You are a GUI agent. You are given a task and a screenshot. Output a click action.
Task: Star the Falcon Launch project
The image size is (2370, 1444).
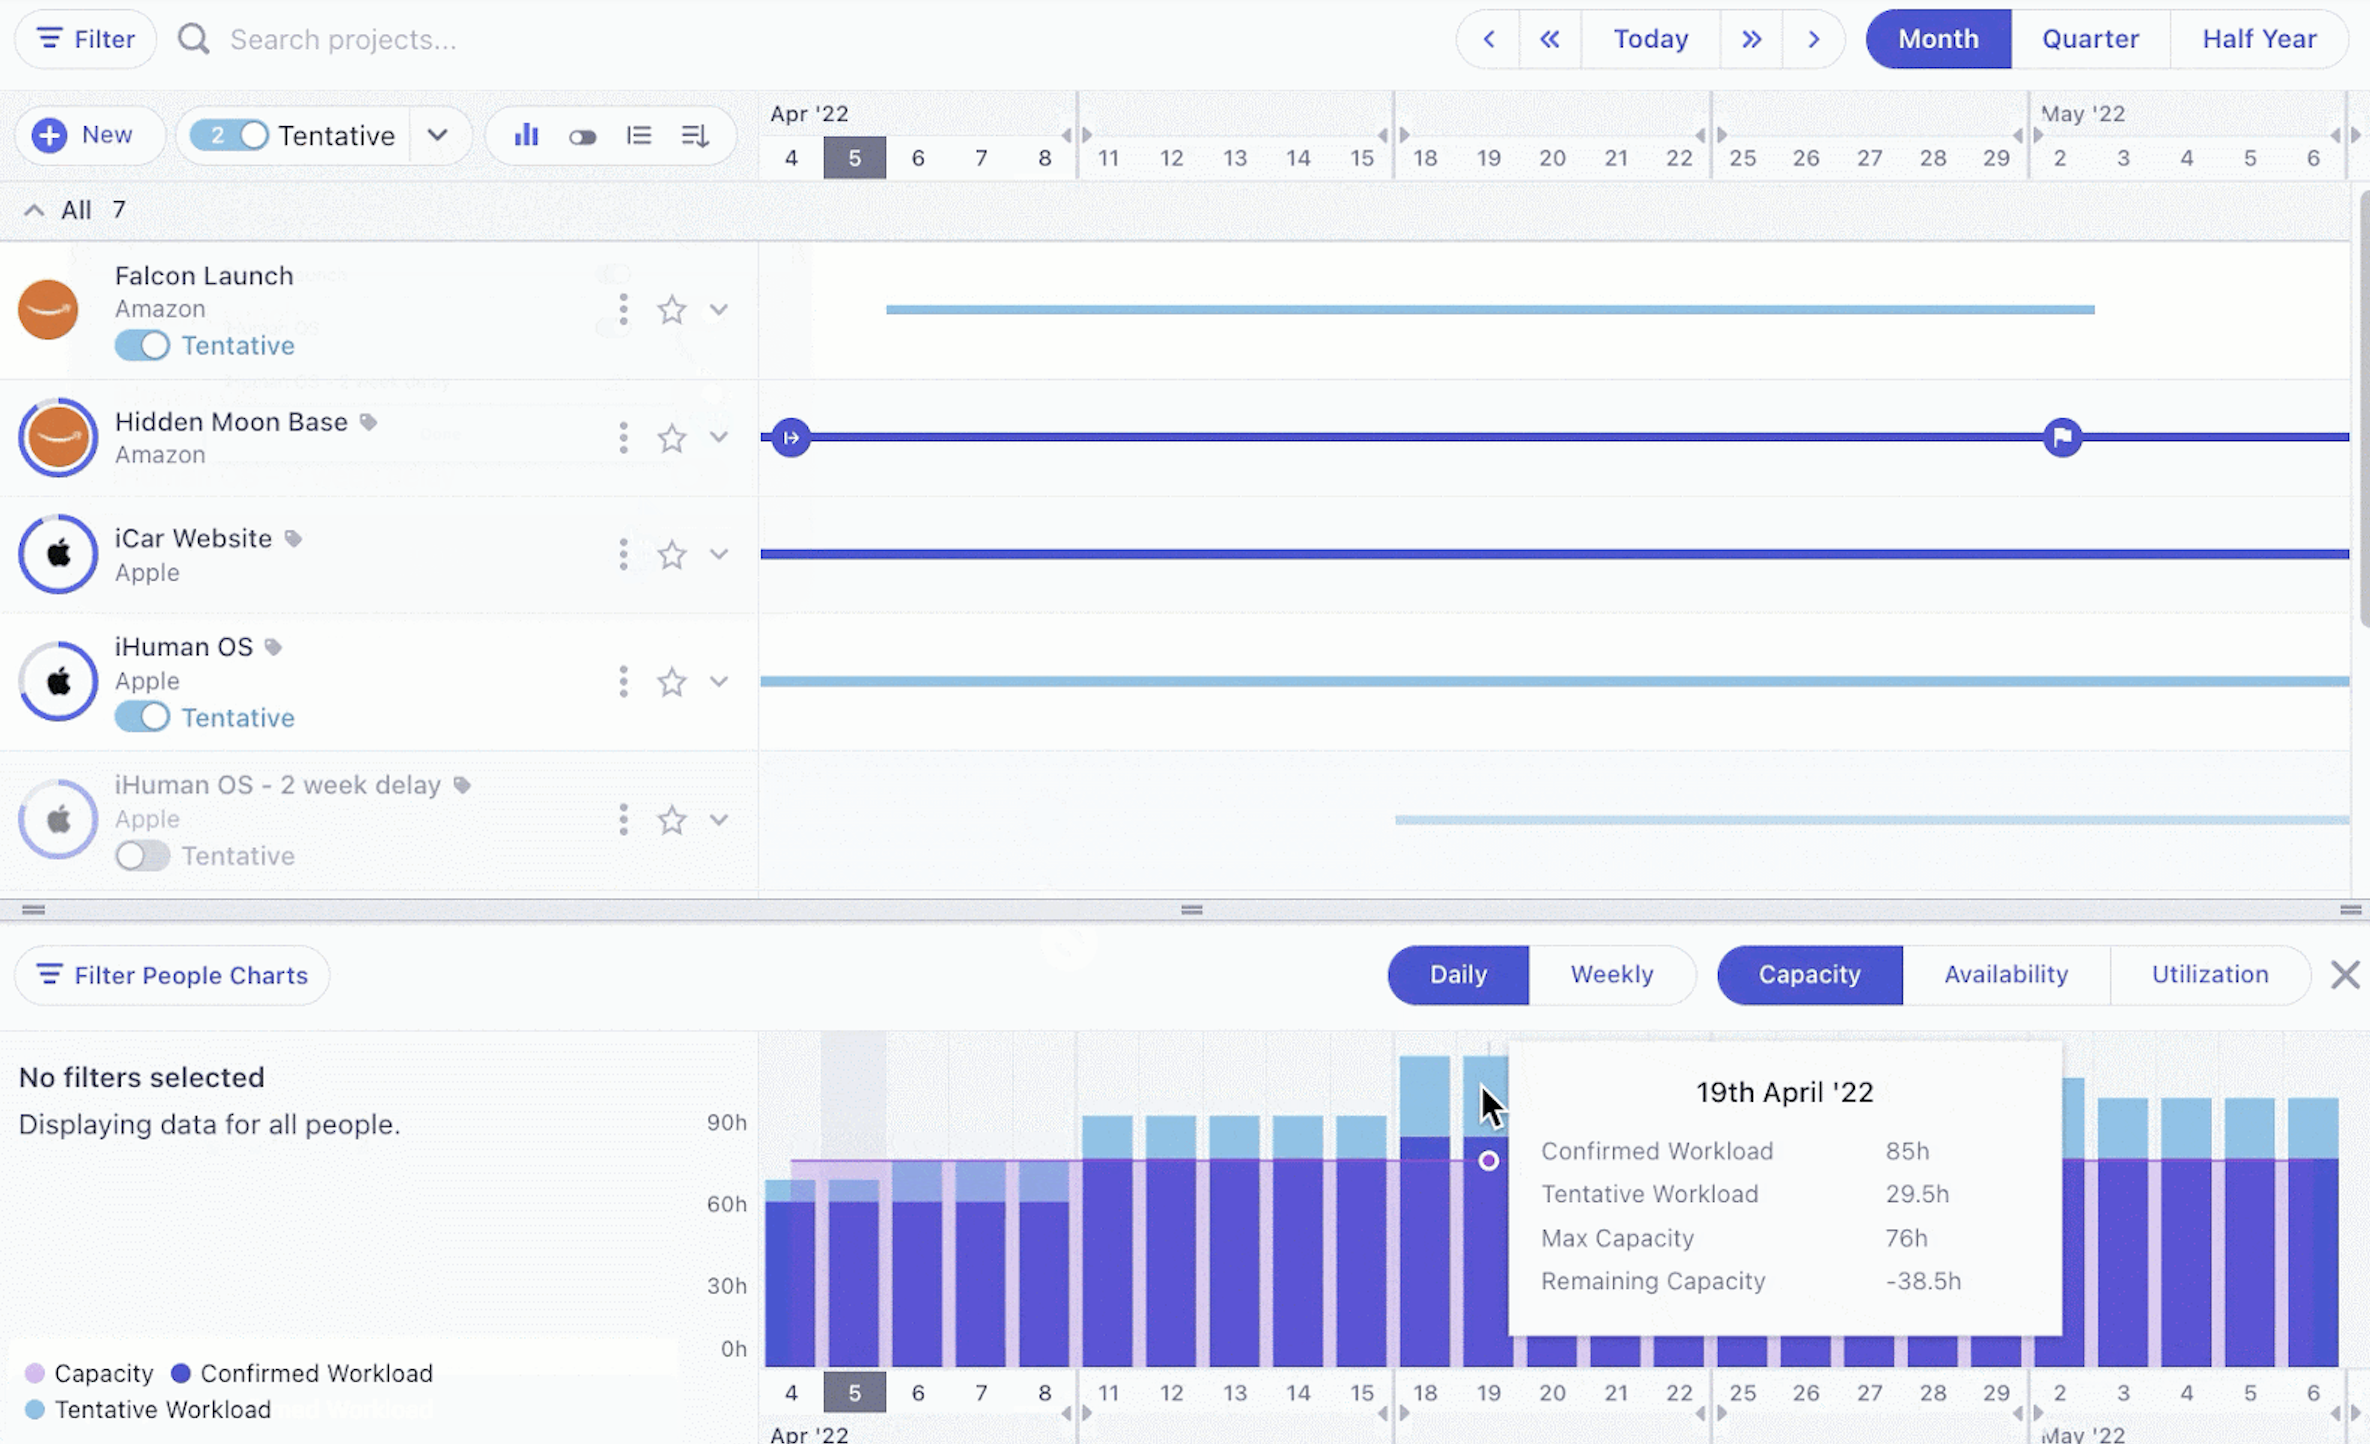click(671, 310)
